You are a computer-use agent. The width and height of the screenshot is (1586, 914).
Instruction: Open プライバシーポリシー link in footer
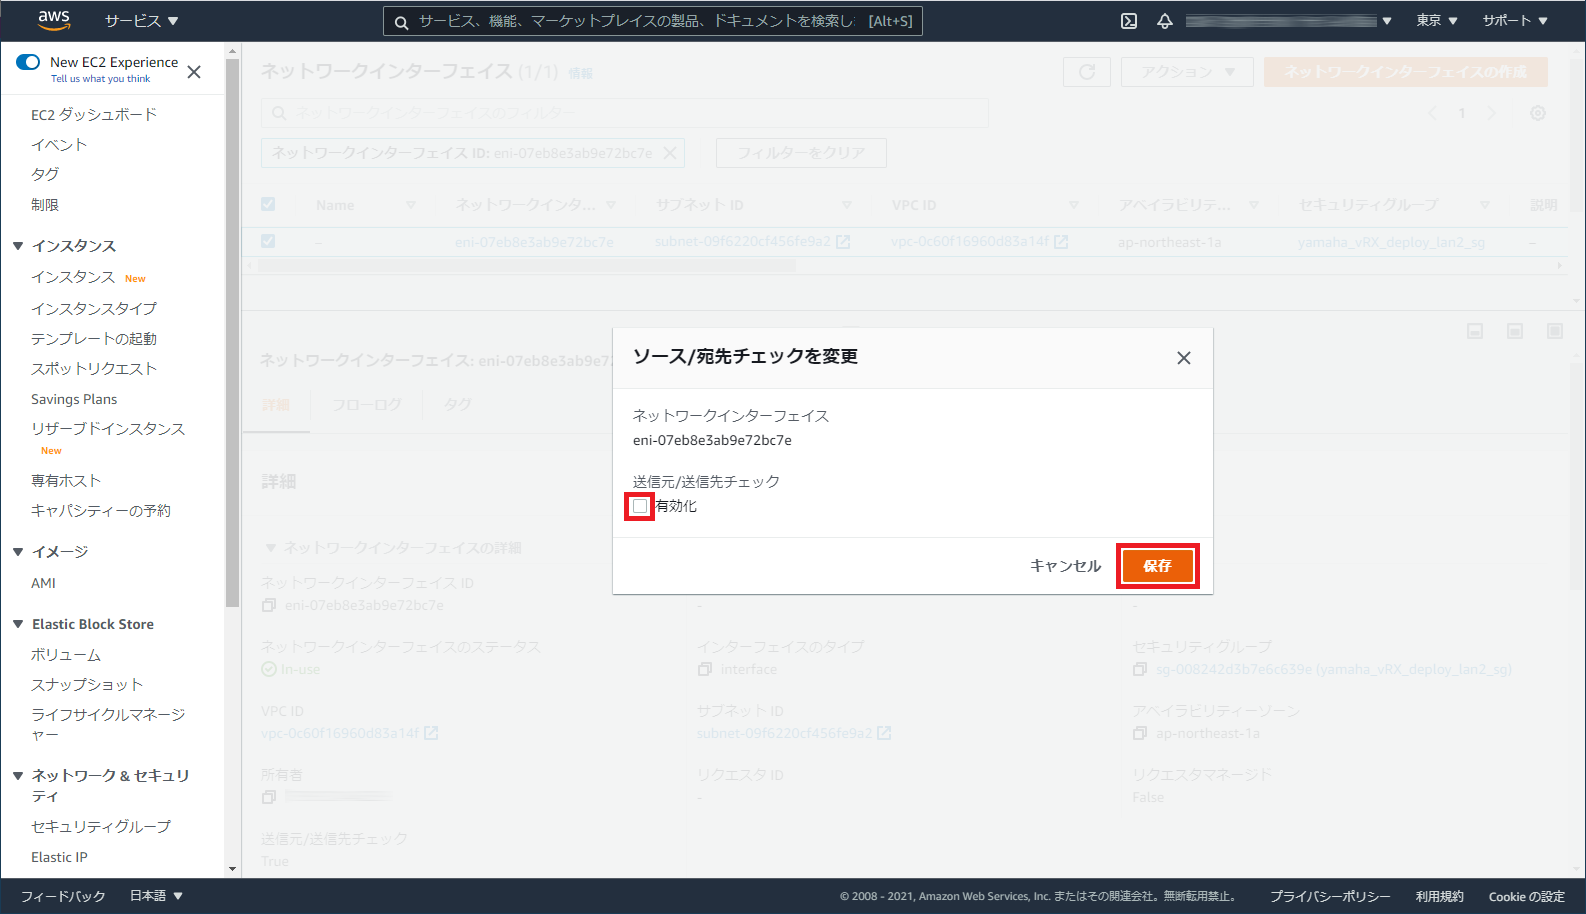(1330, 896)
